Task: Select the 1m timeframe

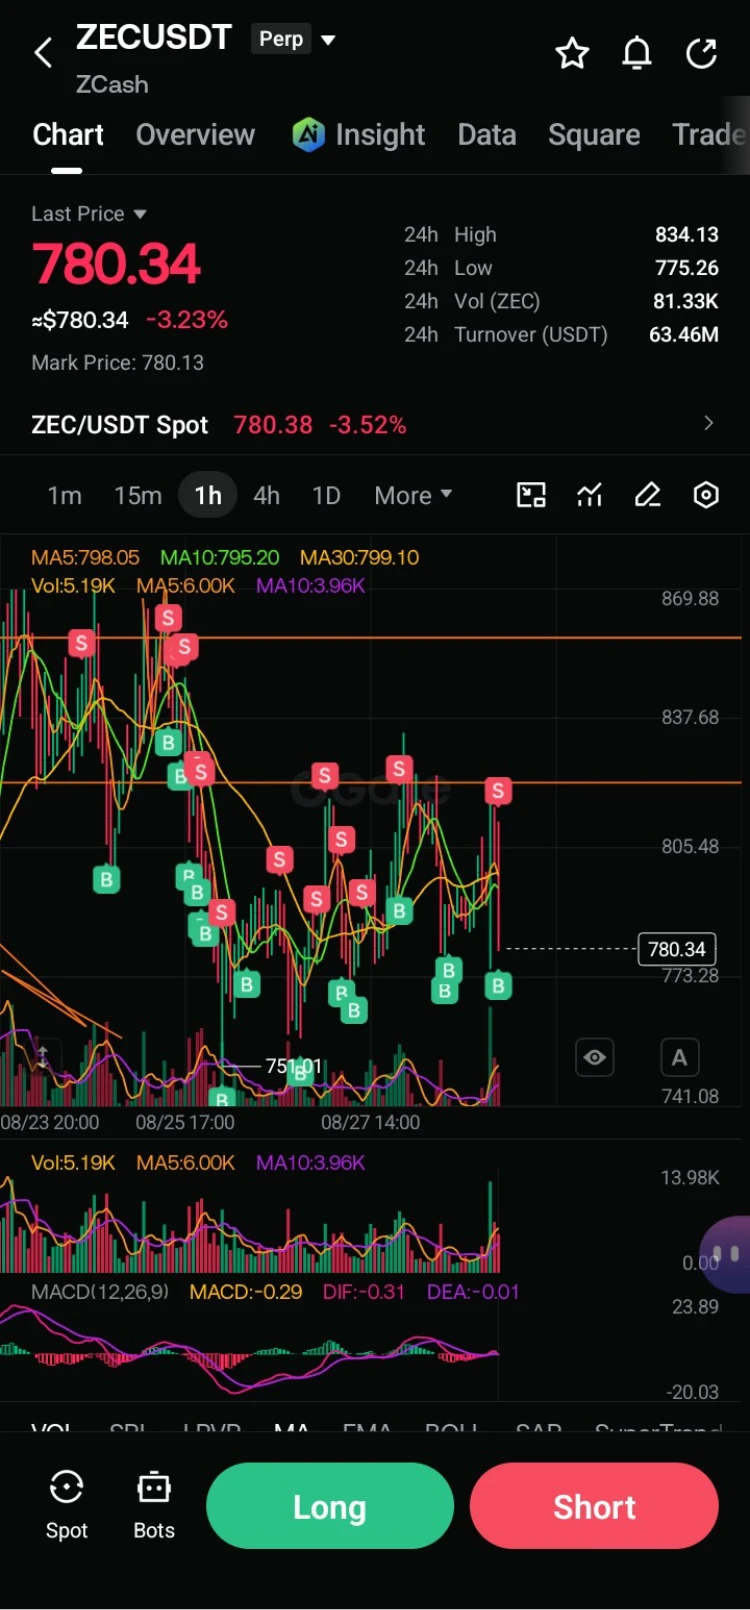Action: [x=65, y=495]
